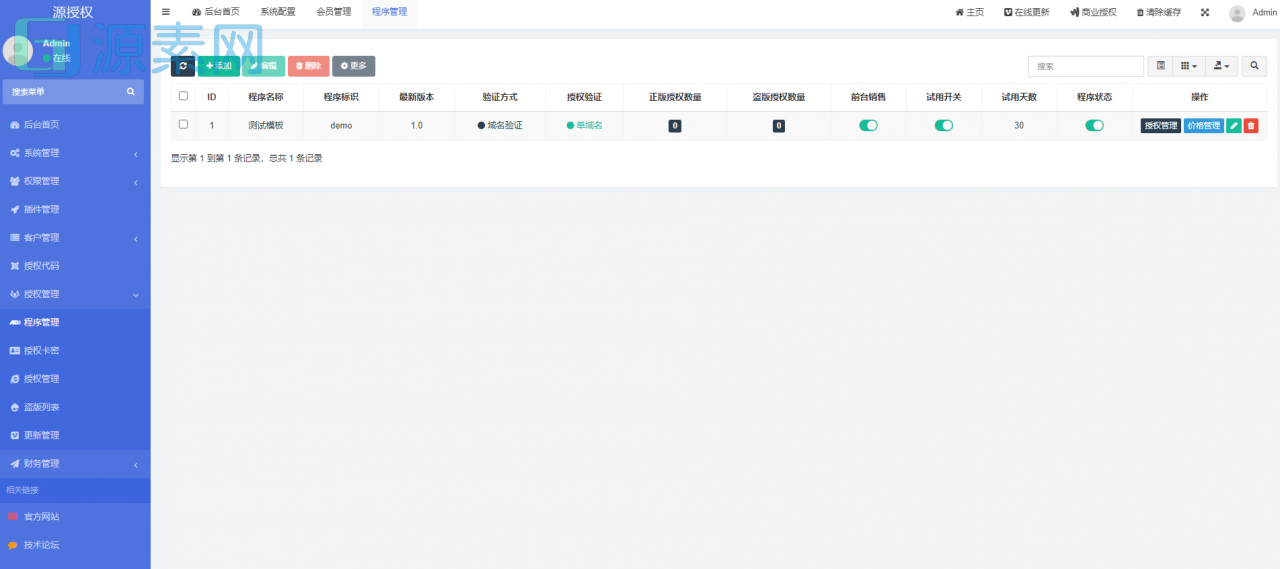1280x569 pixels.
Task: Open 更新管理 in the sidebar
Action: point(75,435)
